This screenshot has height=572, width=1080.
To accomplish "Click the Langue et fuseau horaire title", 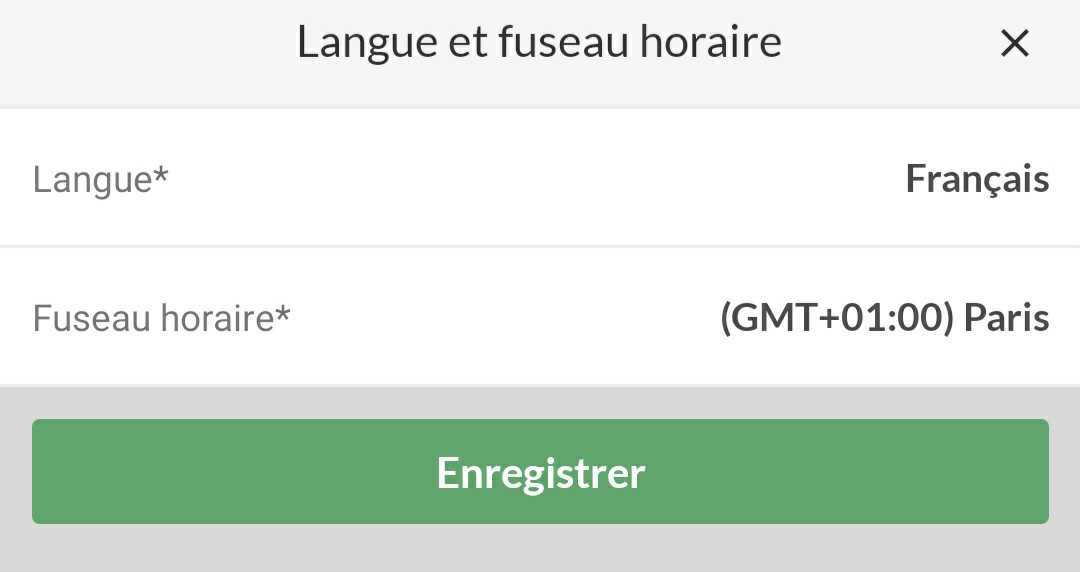I will (x=539, y=43).
